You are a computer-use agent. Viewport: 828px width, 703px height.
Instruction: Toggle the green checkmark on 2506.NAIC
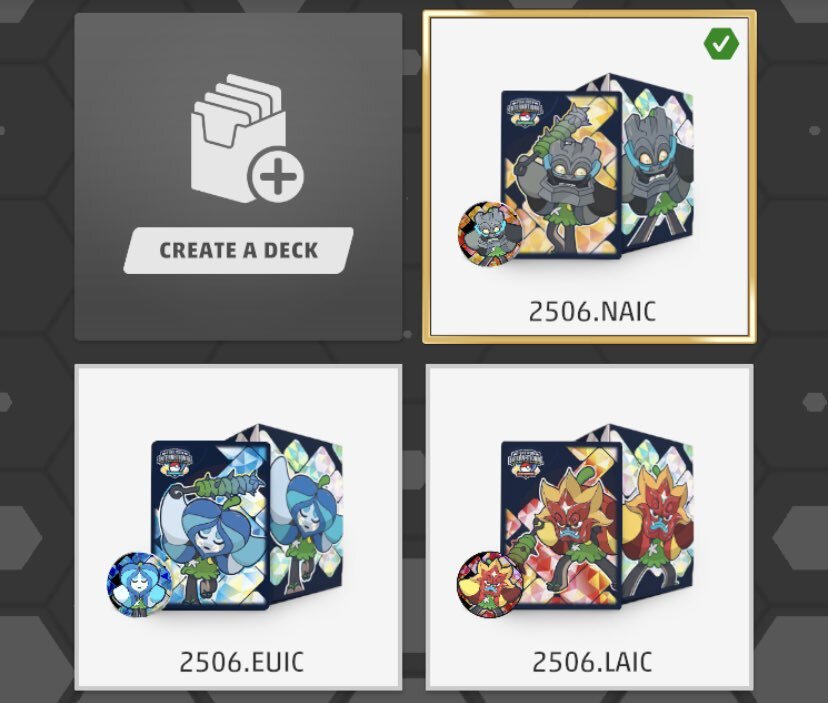721,44
